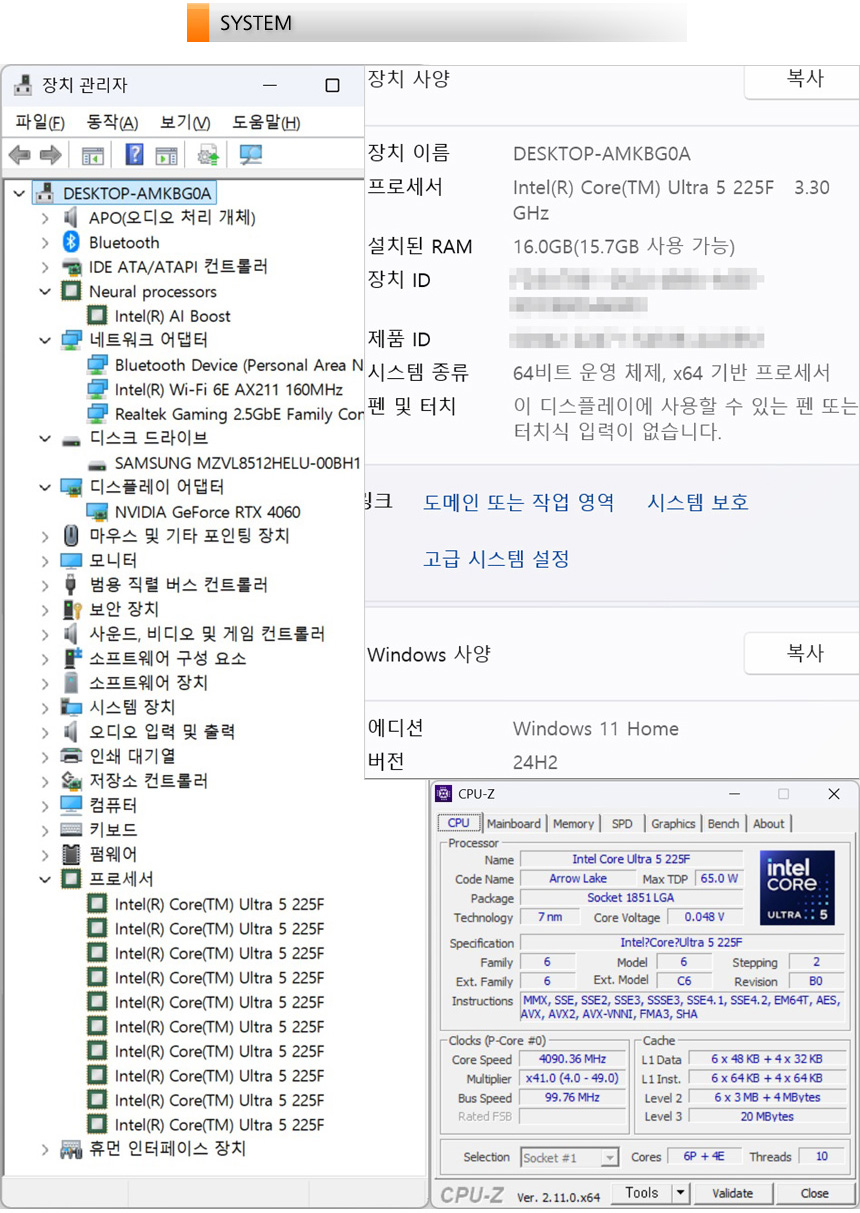This screenshot has width=860, height=1213.
Task: Open Help via the blue question-mark icon
Action: 134,155
